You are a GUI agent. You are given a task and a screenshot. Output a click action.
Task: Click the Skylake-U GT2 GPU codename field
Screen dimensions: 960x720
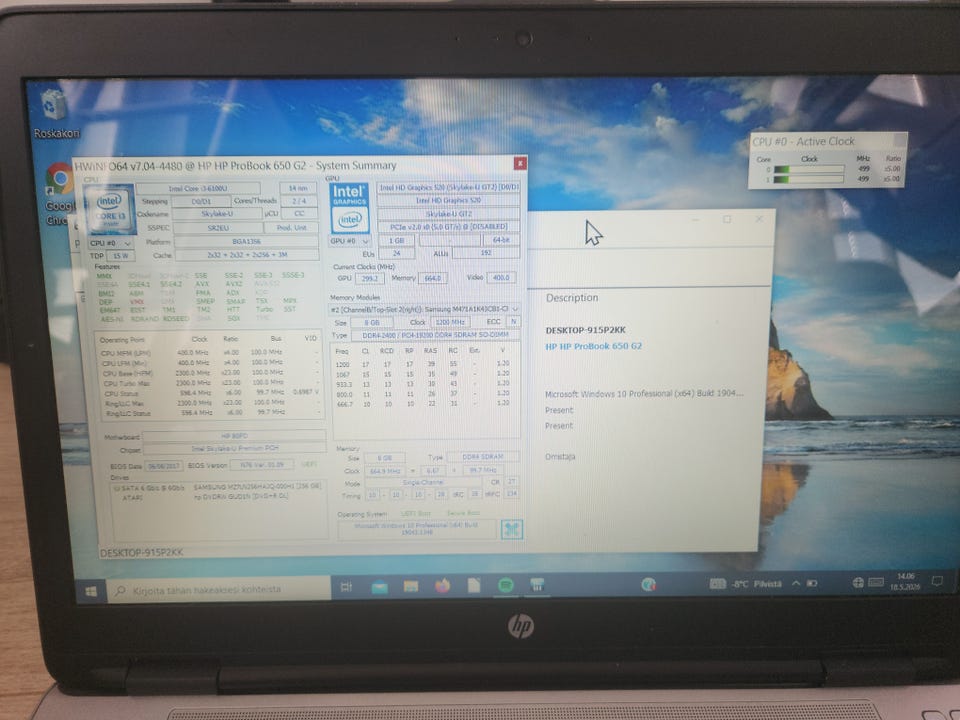point(449,214)
